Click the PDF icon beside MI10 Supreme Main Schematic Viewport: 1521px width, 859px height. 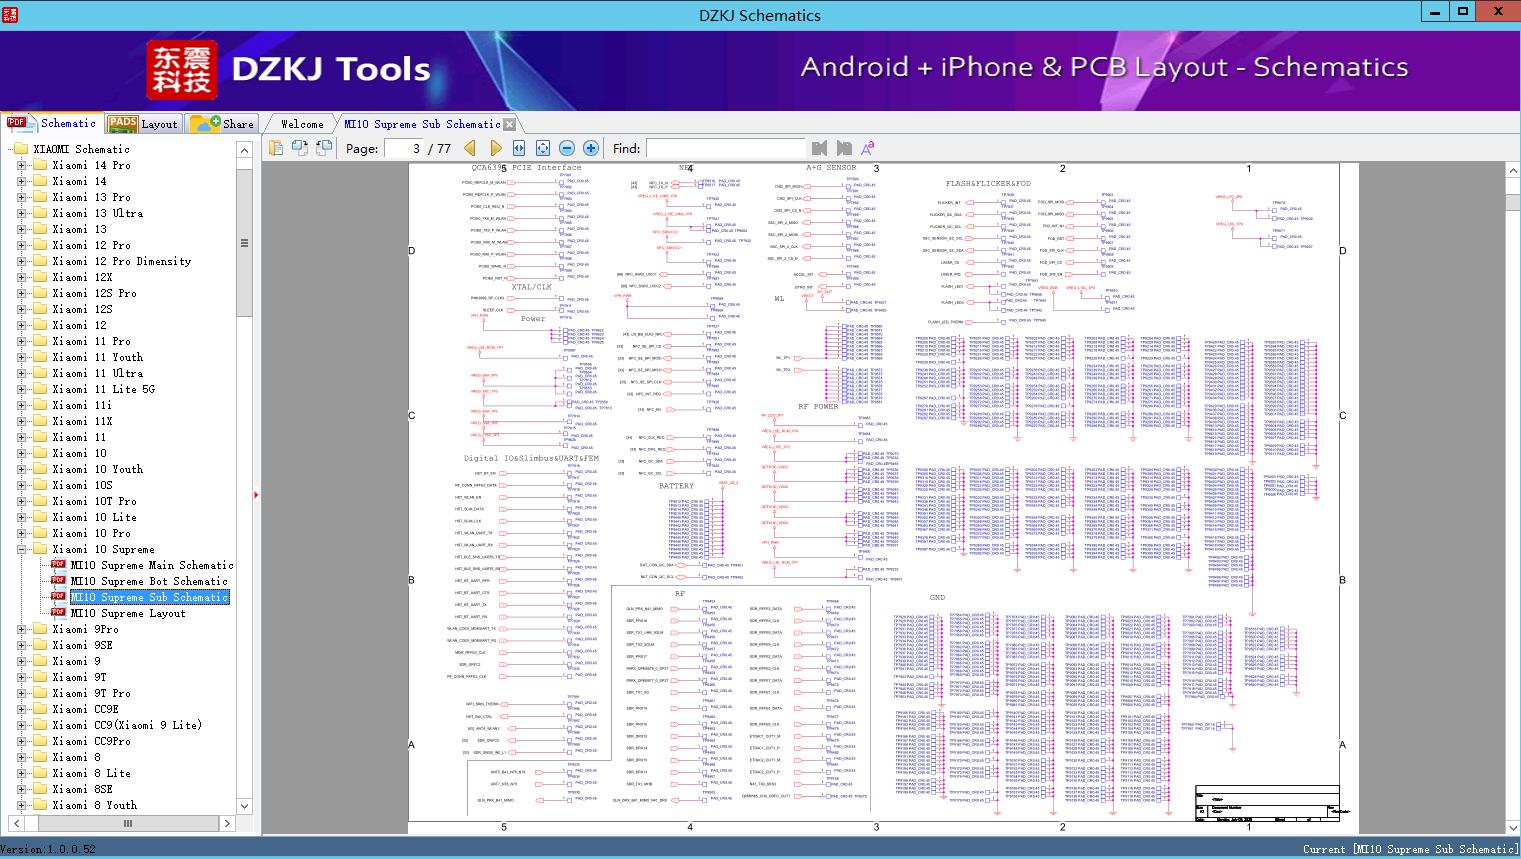pyautogui.click(x=59, y=565)
